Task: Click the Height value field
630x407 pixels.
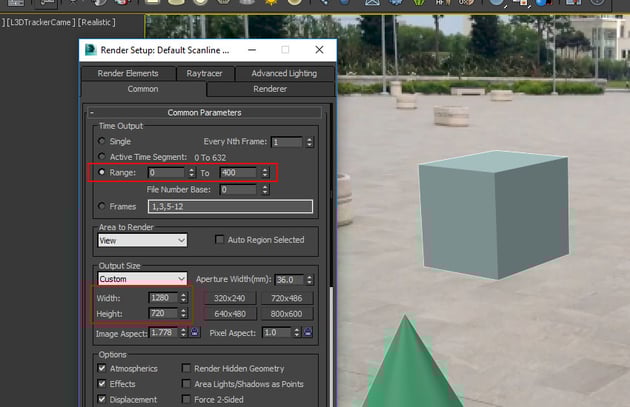Action: point(163,313)
